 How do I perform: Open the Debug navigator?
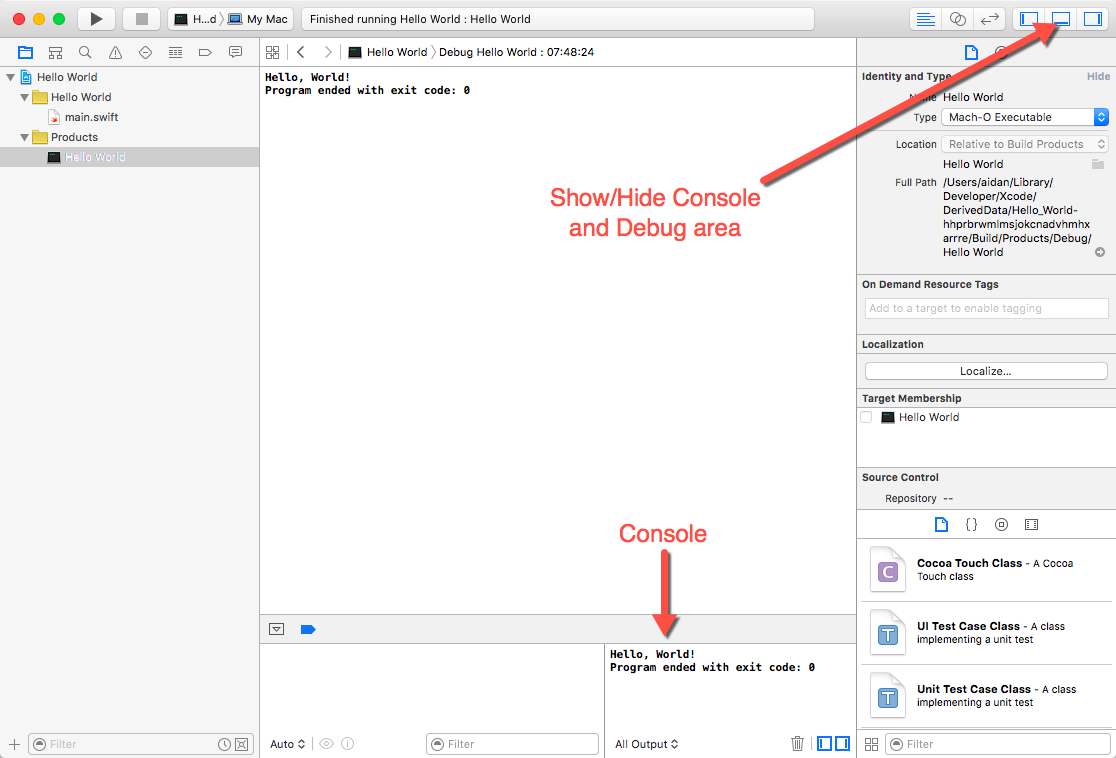coord(175,52)
